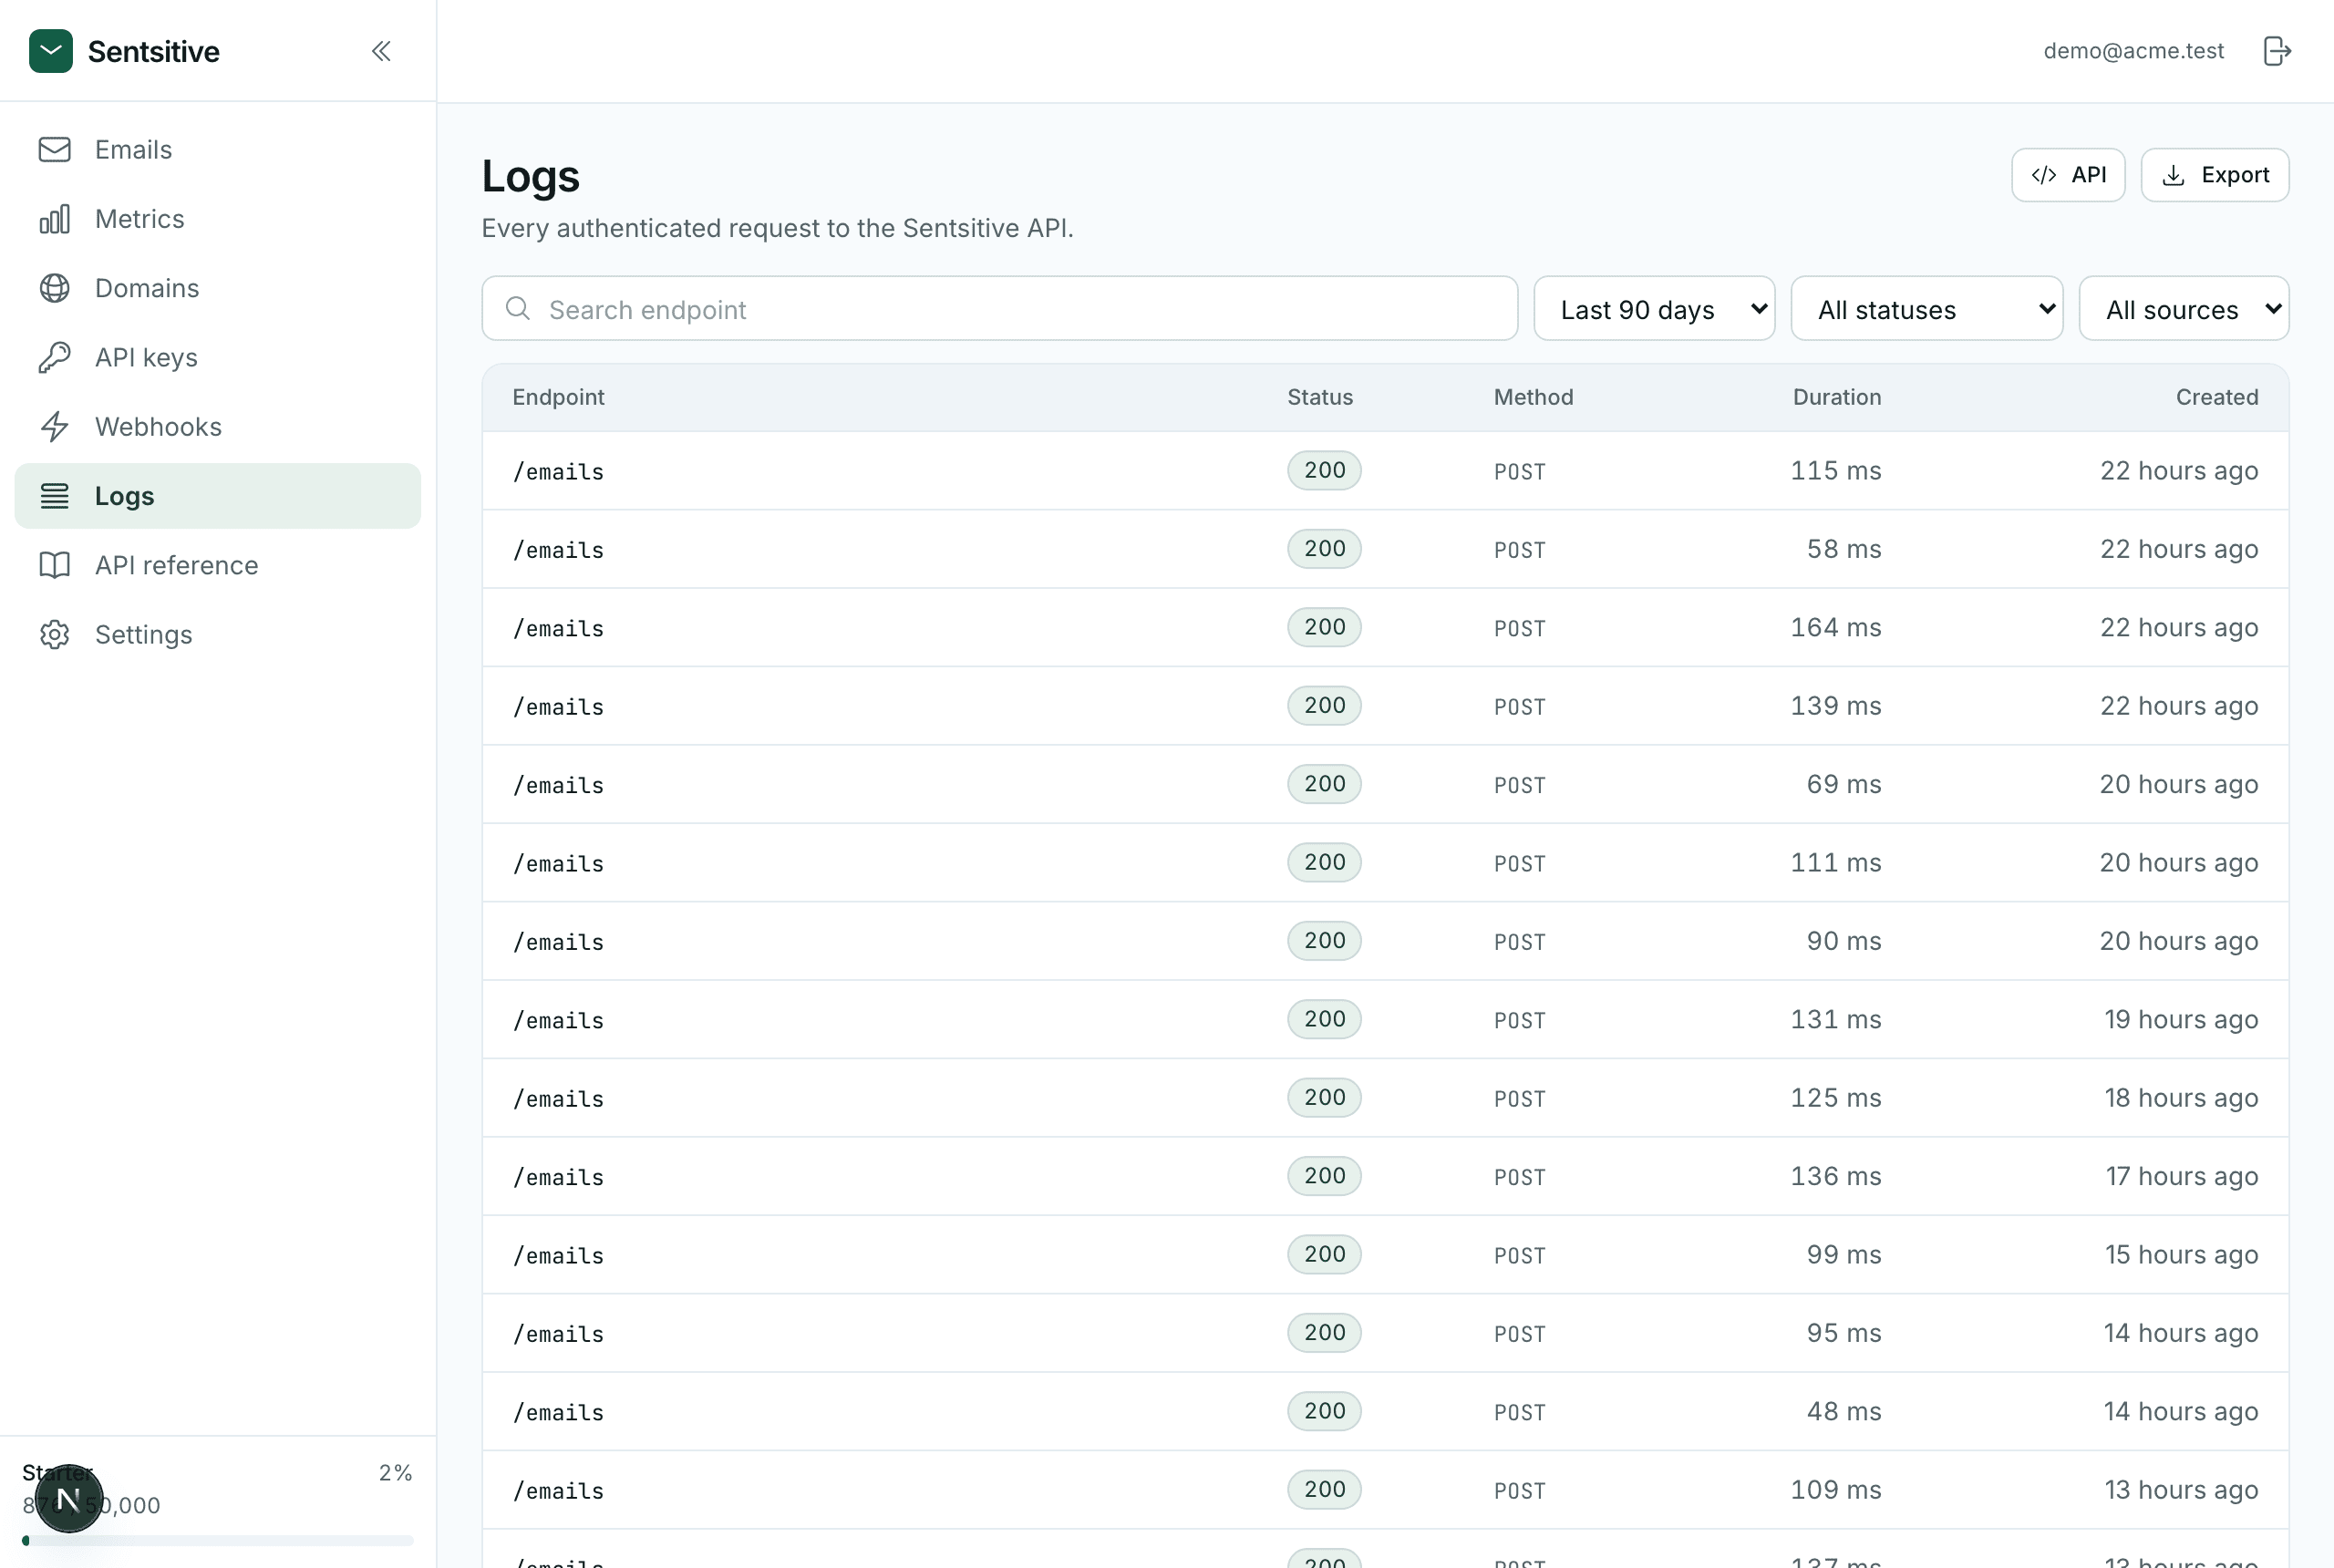This screenshot has height=1568, width=2334.
Task: Open Domains in the sidebar
Action: click(x=218, y=288)
